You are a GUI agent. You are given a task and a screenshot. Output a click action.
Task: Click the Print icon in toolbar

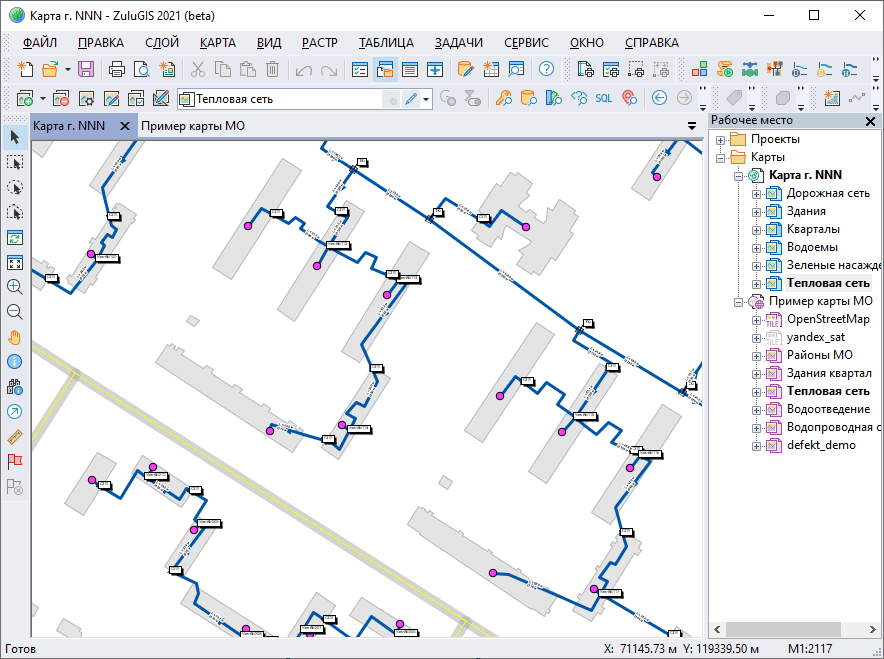click(x=116, y=69)
